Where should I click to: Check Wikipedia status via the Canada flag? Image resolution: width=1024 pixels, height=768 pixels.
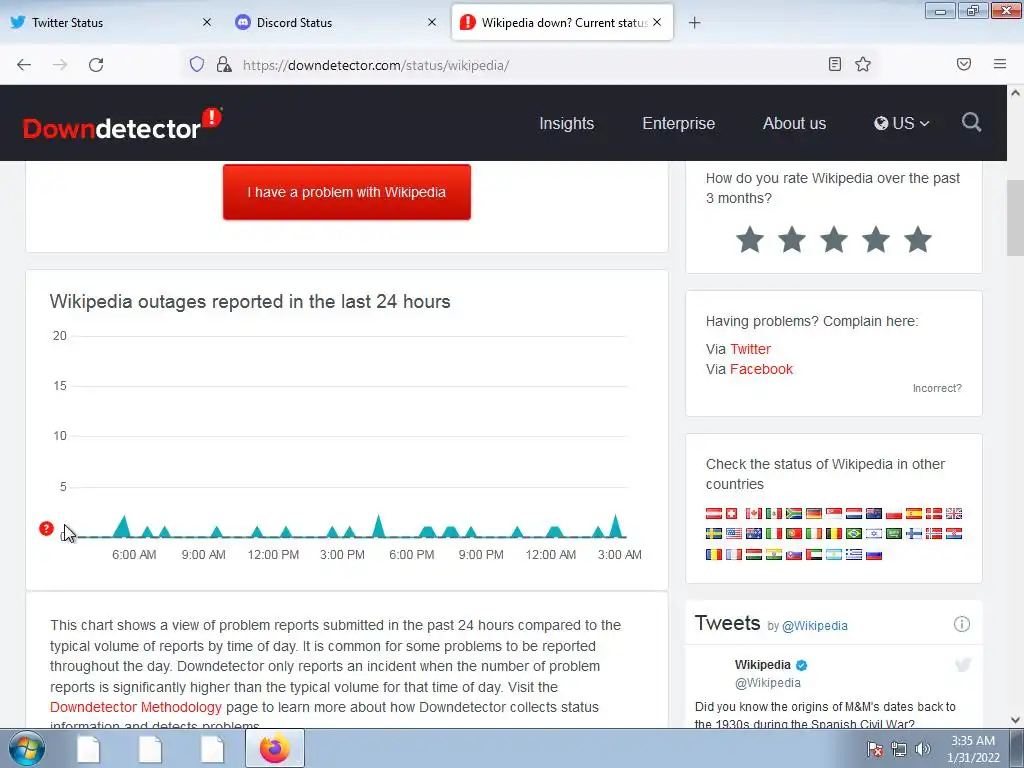754,513
